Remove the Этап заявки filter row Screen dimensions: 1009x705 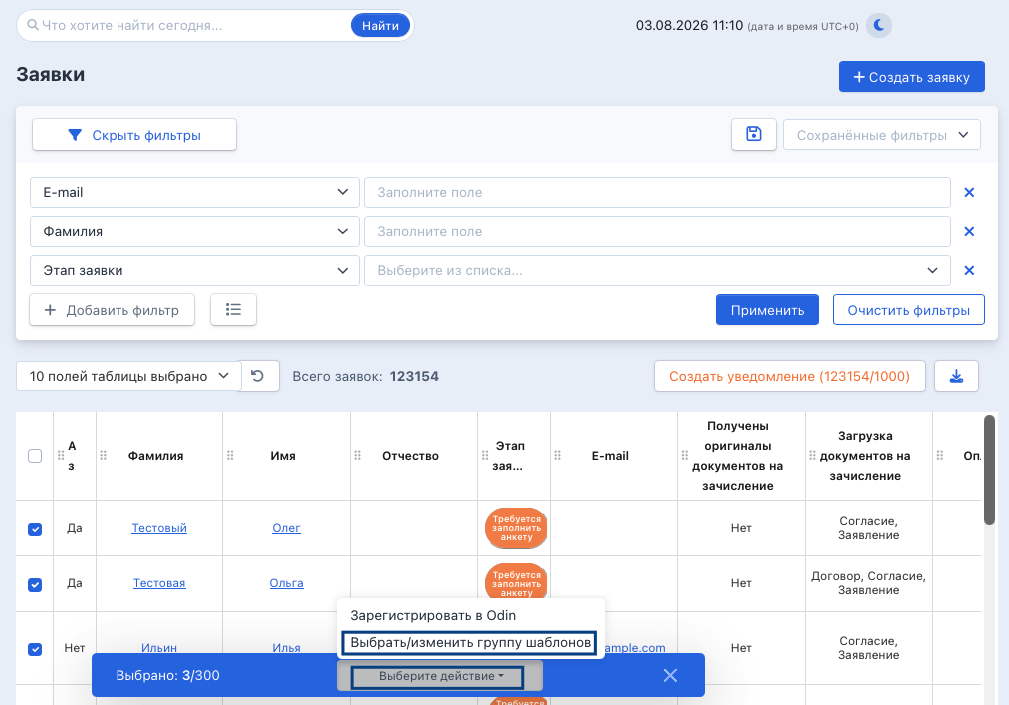click(969, 271)
